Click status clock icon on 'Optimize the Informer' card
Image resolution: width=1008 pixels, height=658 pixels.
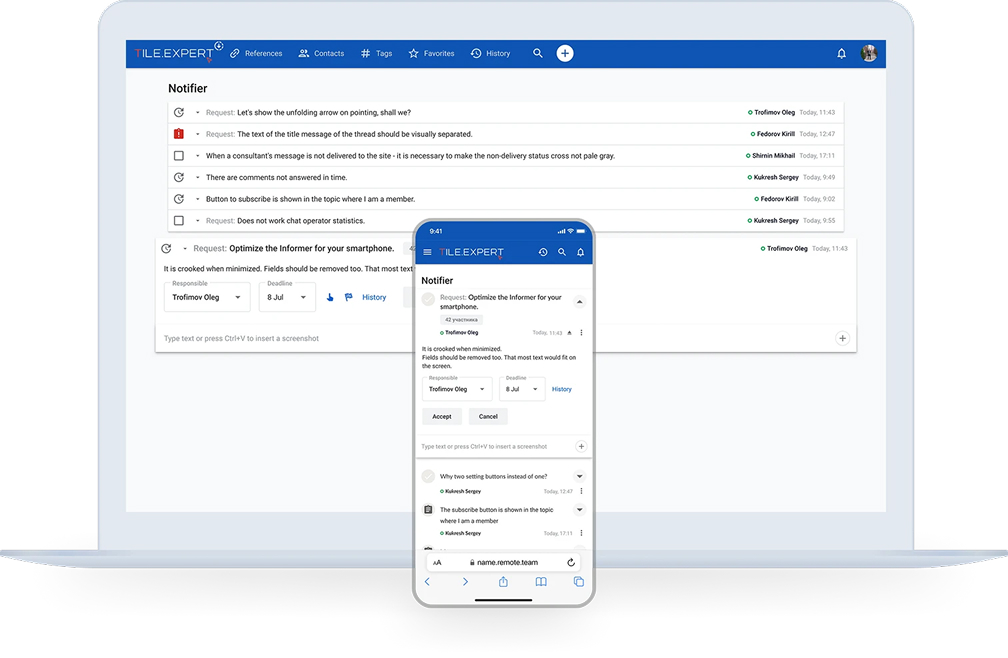tap(166, 249)
